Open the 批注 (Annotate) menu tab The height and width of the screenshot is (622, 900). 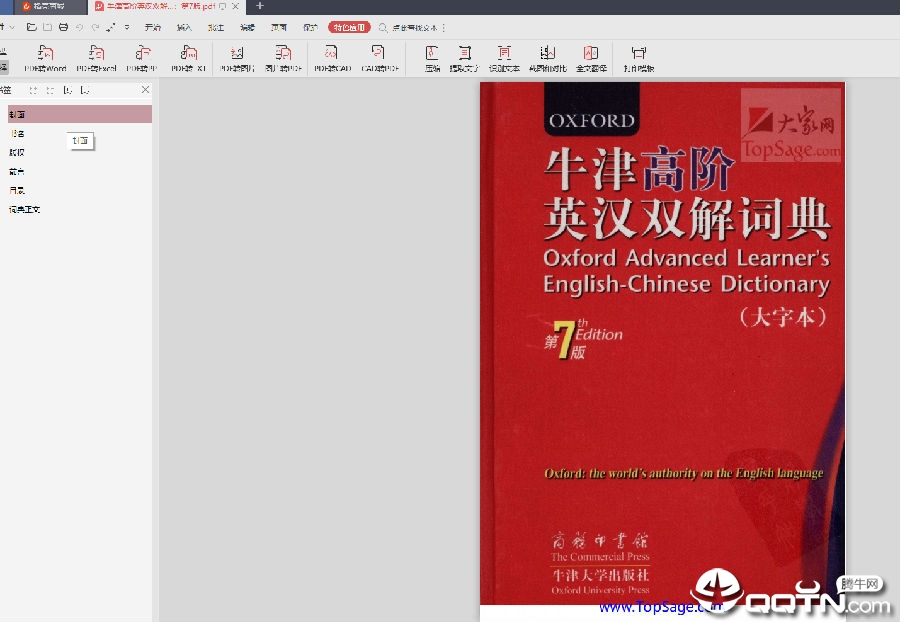(216, 27)
